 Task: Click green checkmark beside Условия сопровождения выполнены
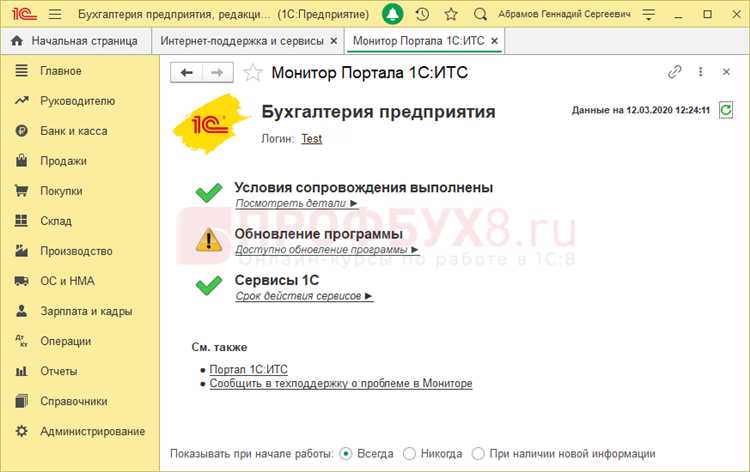pos(209,192)
